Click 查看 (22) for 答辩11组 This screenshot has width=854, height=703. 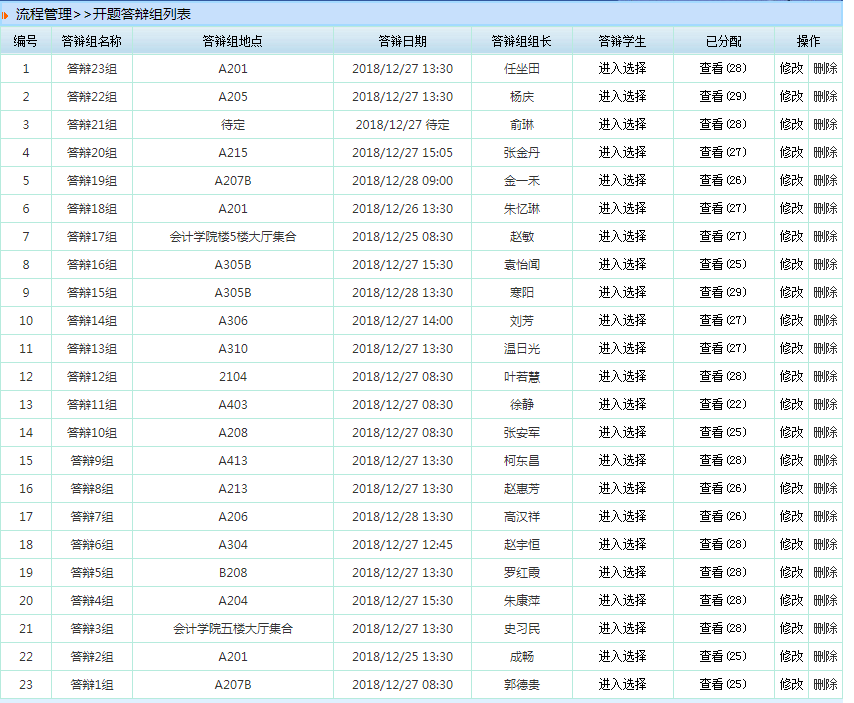pyautogui.click(x=722, y=405)
